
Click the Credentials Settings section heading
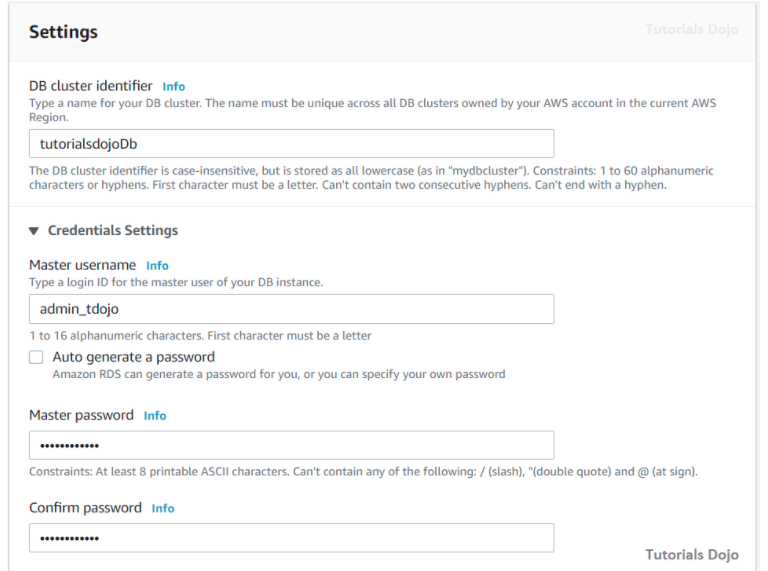(x=112, y=231)
